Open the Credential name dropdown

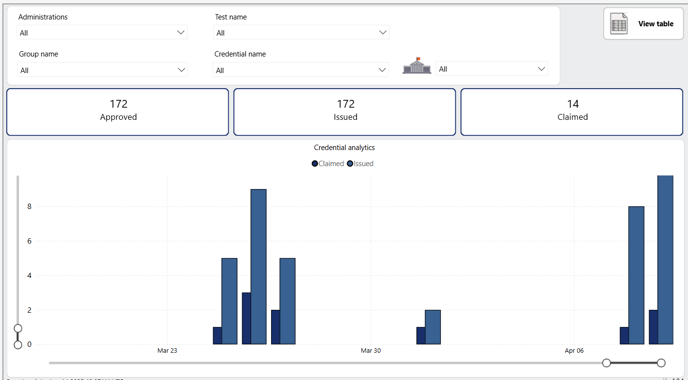[301, 70]
